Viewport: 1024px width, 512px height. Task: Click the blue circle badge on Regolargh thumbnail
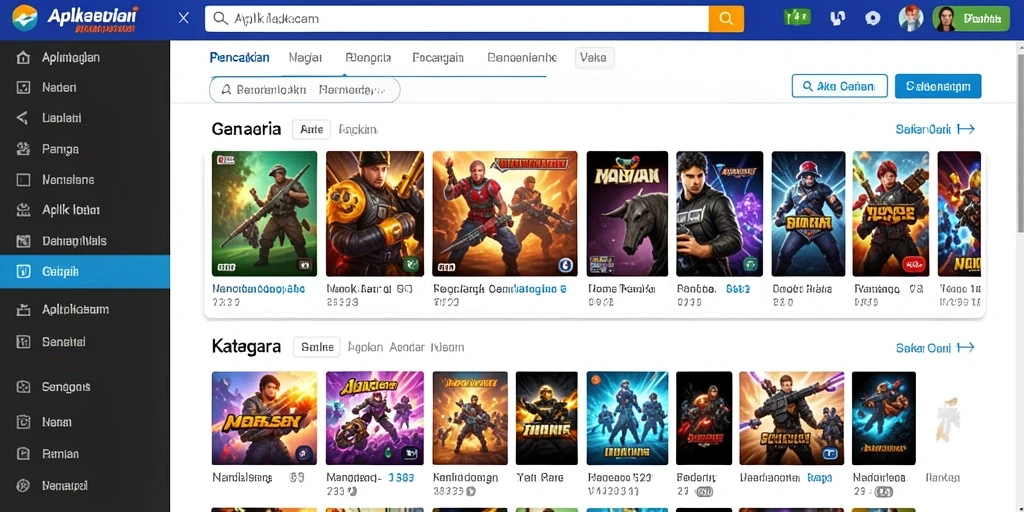pyautogui.click(x=566, y=264)
